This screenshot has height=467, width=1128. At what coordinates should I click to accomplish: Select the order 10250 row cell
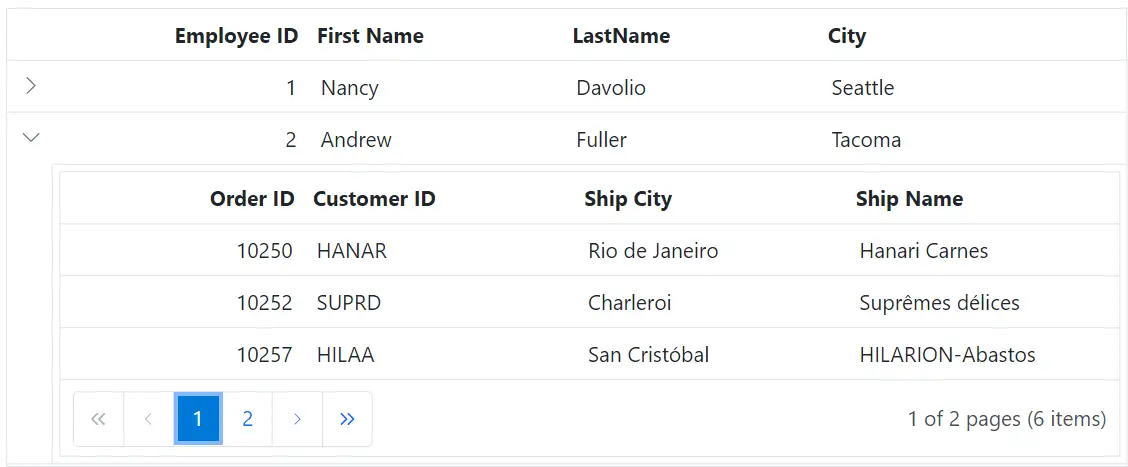(x=264, y=251)
